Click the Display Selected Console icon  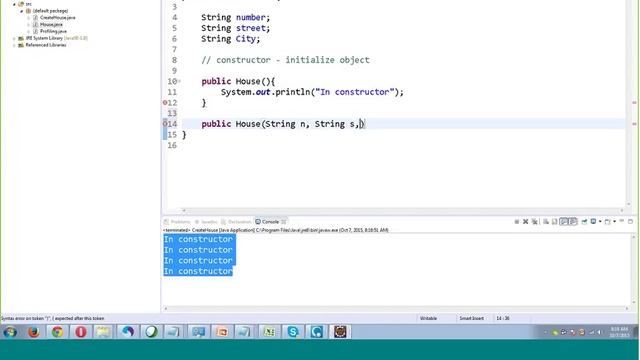(x=593, y=222)
